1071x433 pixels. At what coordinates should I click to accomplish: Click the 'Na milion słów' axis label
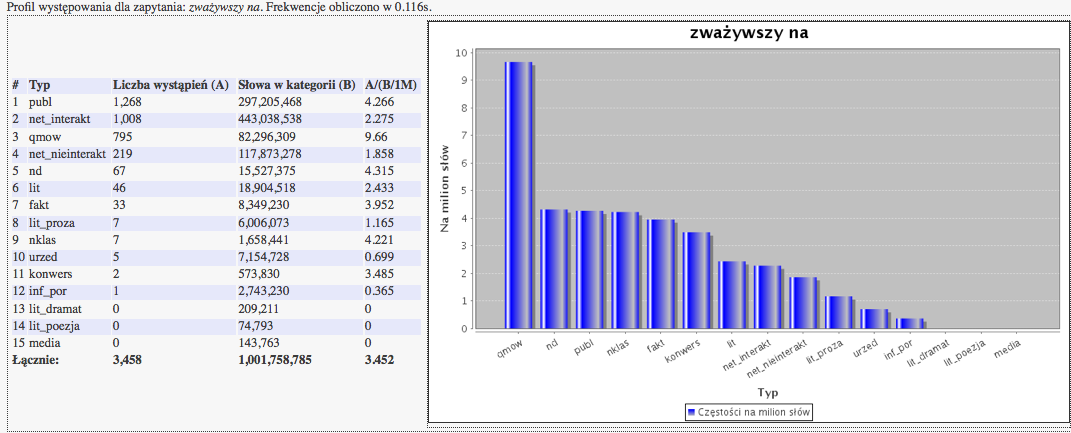446,189
